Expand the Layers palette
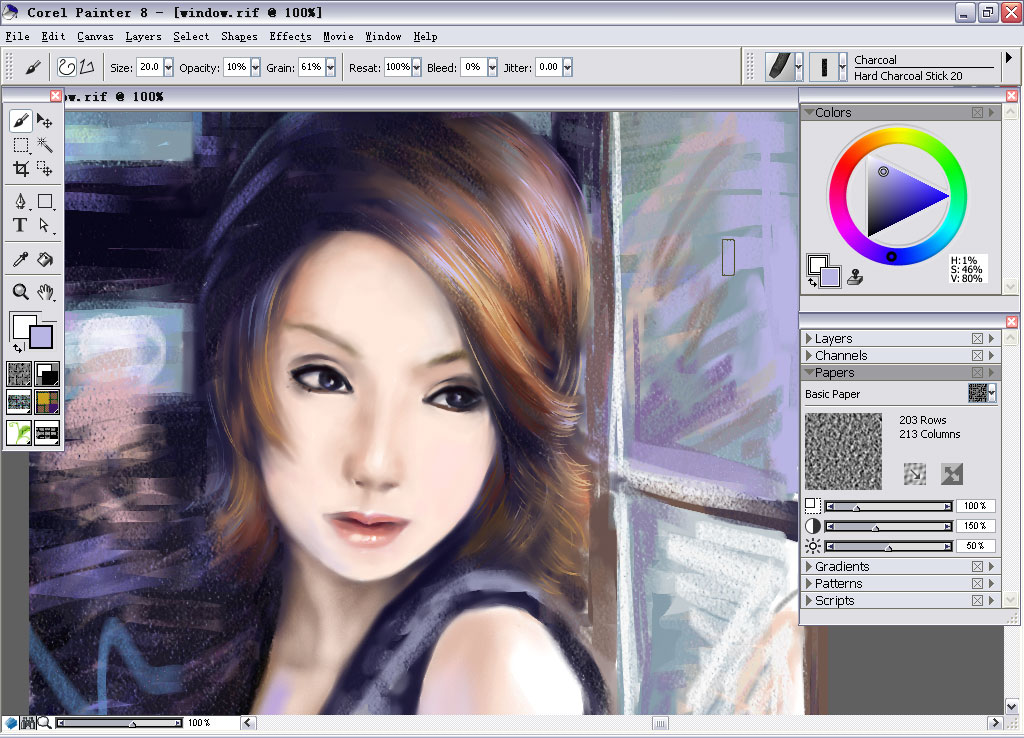This screenshot has width=1024, height=738. pos(808,338)
